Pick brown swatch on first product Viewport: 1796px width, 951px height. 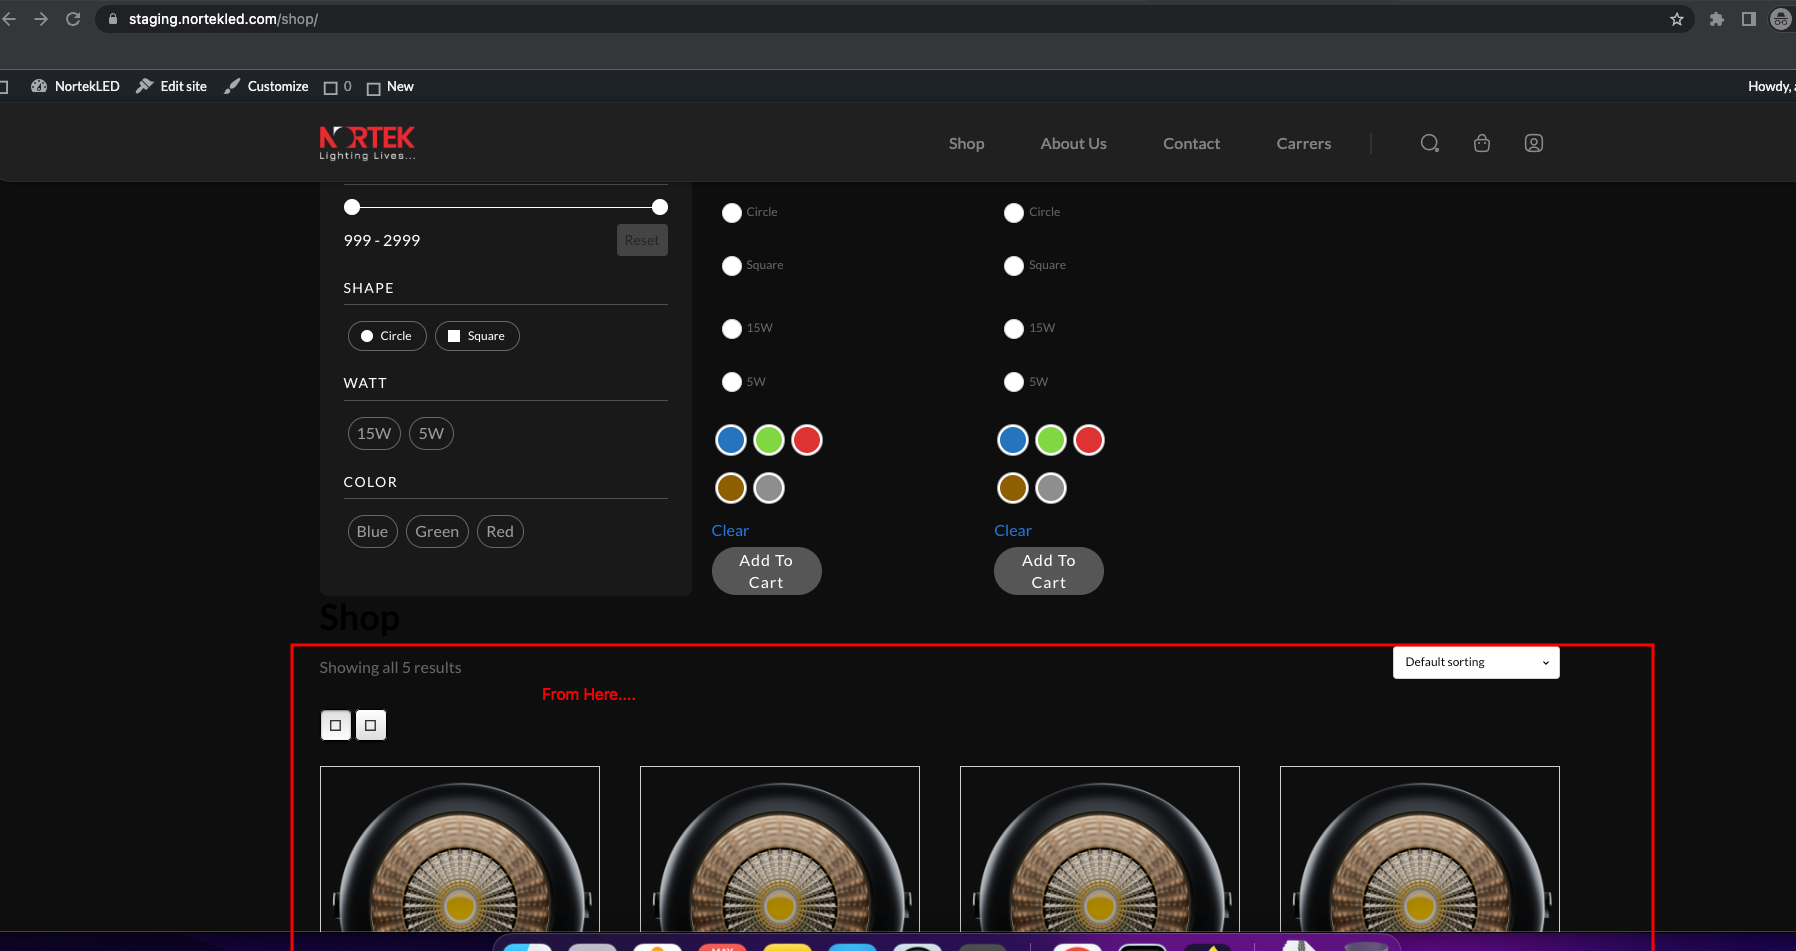(x=731, y=488)
